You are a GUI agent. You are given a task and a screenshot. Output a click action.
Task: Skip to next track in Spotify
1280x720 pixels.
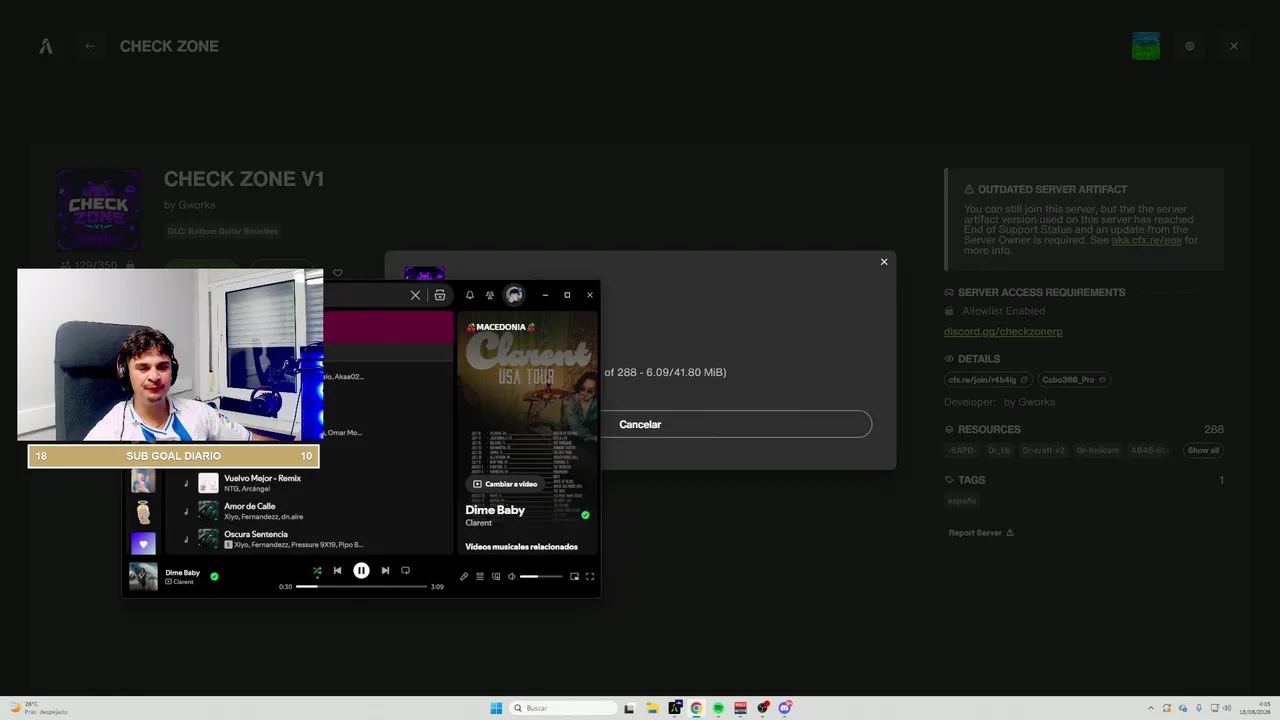385,570
